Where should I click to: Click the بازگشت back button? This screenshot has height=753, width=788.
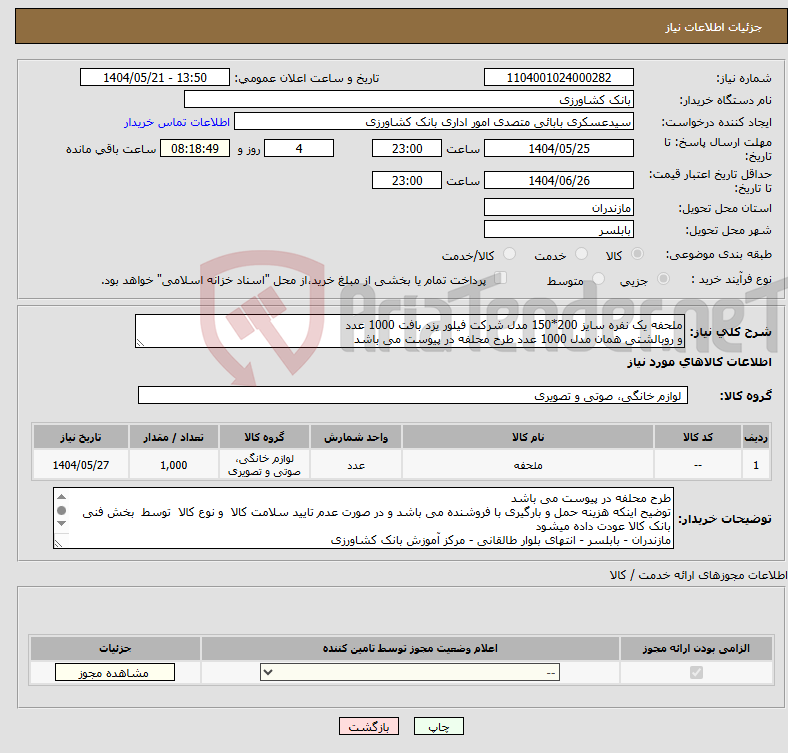pos(369,726)
